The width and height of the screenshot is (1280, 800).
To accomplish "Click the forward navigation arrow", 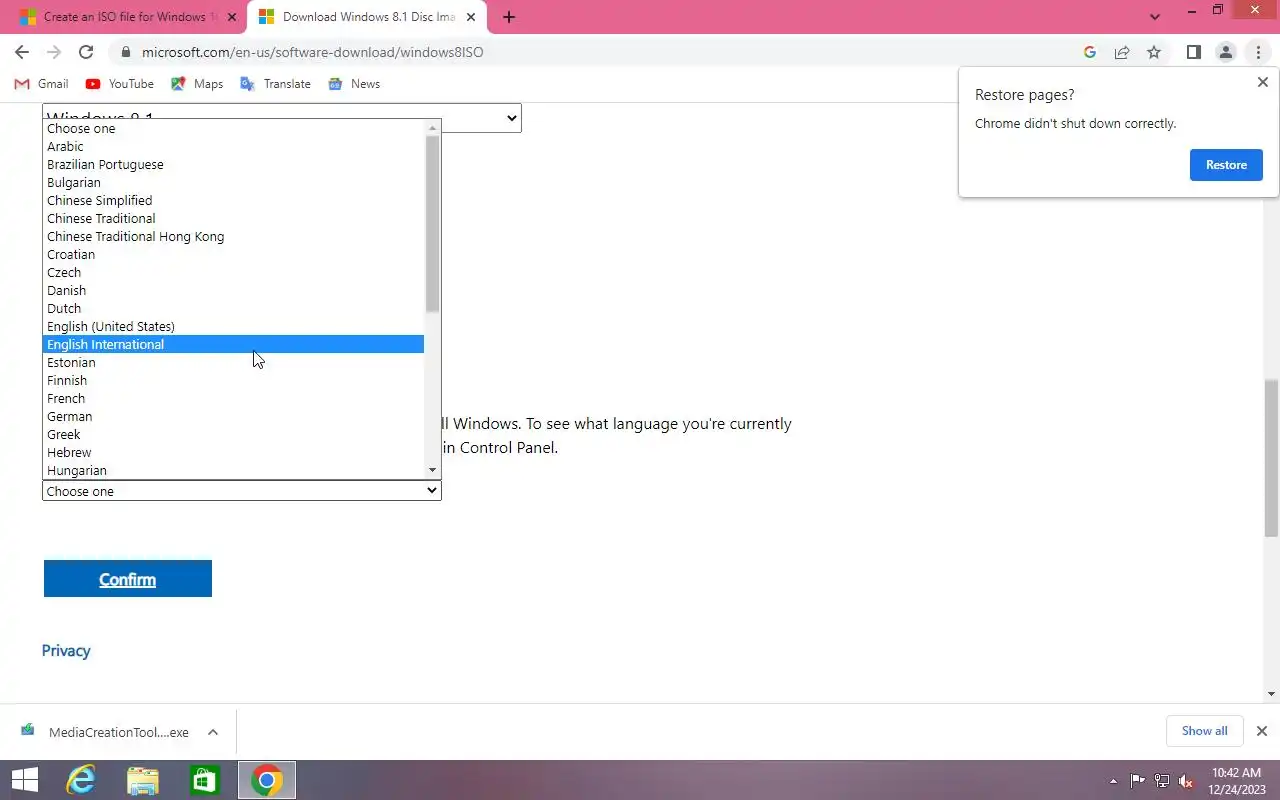I will coord(54,52).
